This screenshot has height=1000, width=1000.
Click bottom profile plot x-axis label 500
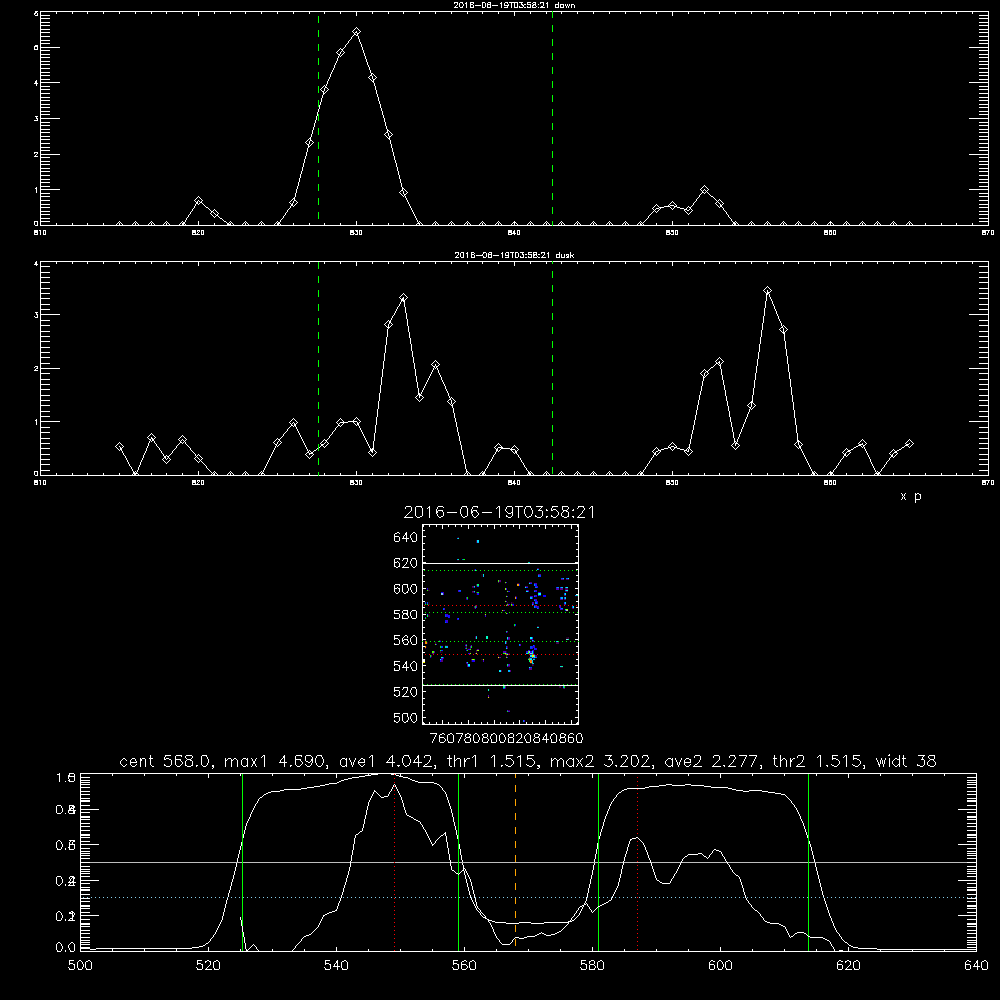pos(80,966)
